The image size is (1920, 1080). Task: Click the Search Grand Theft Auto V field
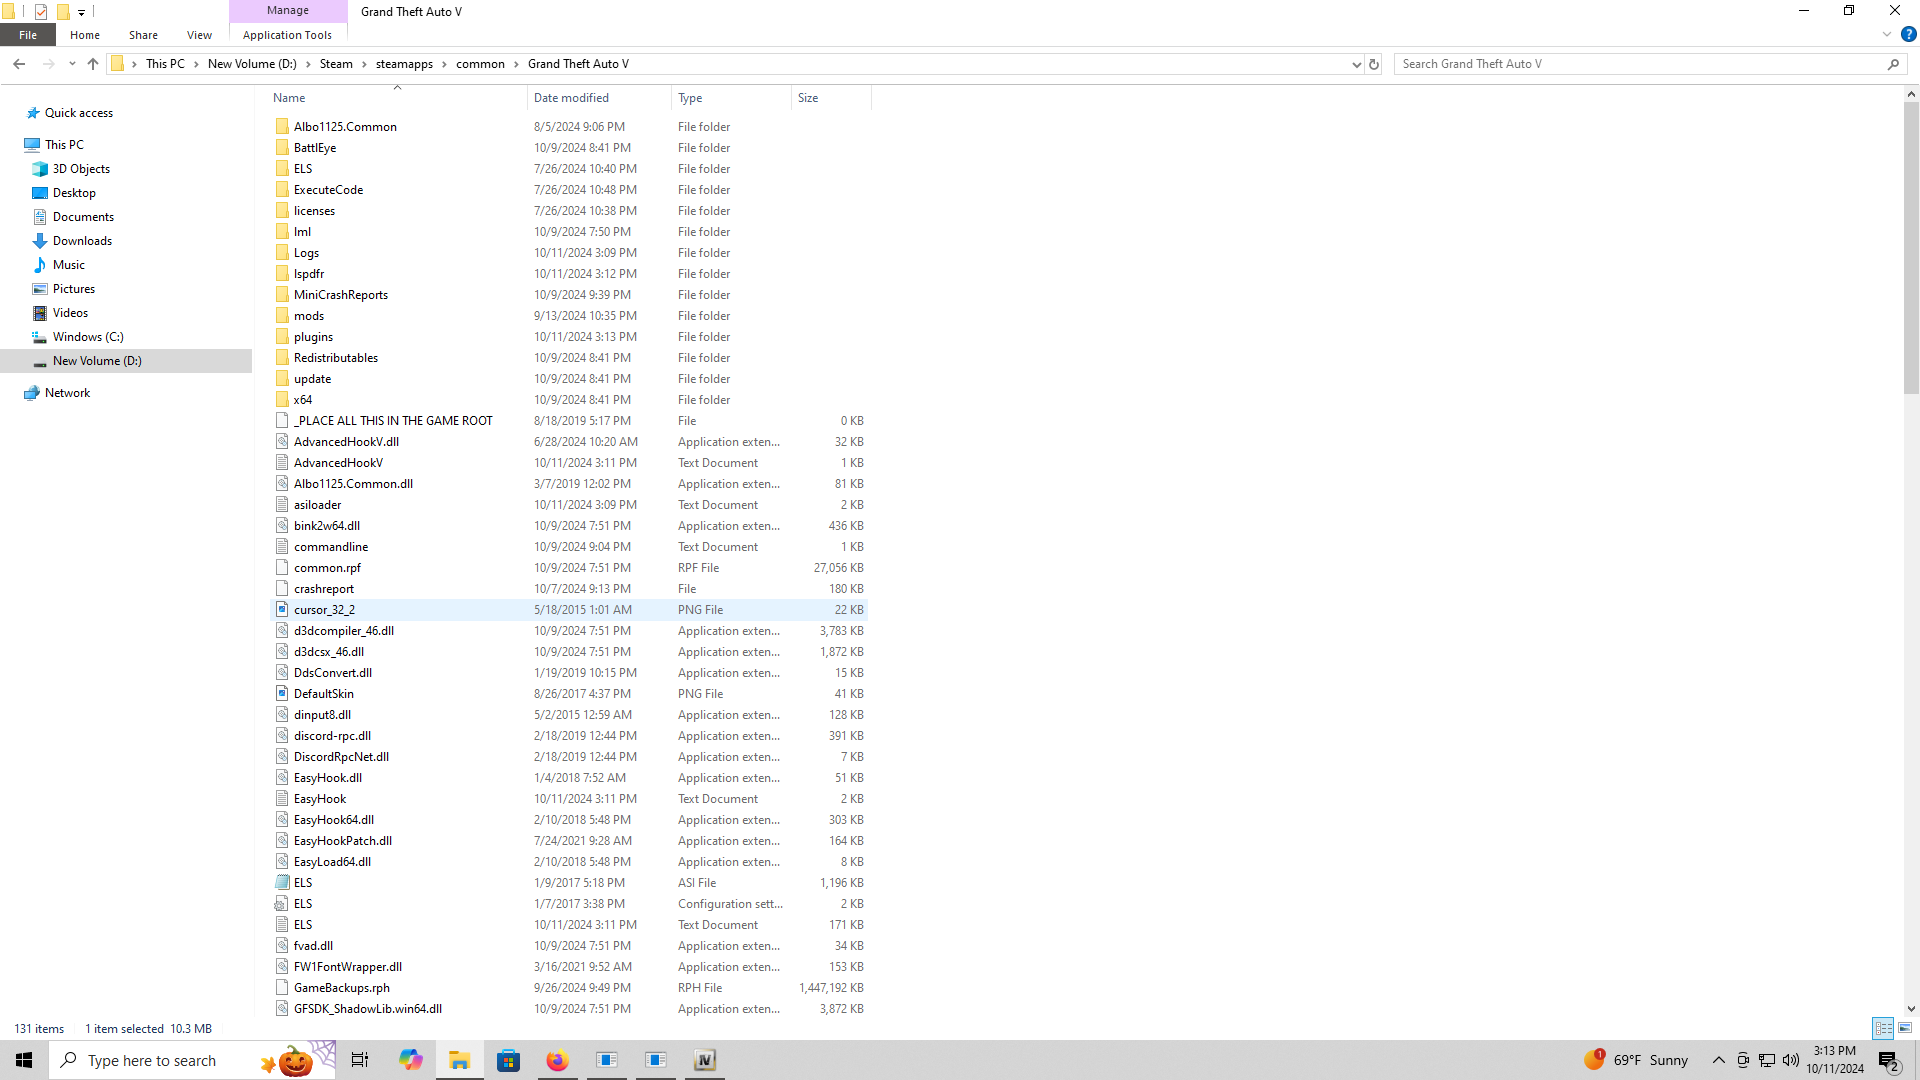[x=1640, y=64]
